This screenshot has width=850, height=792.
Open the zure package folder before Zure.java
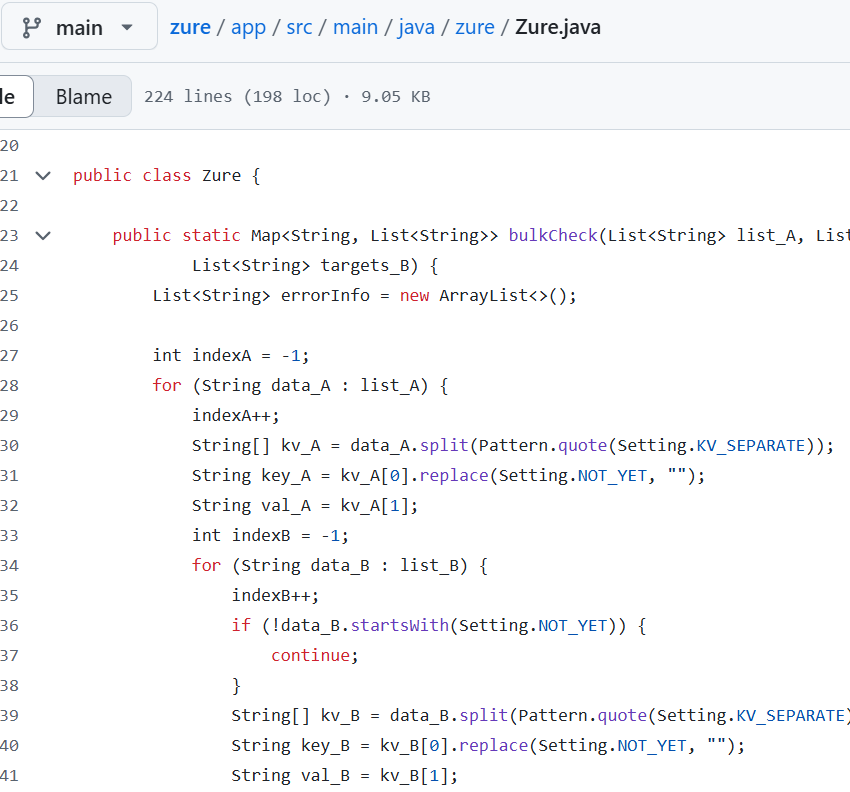tap(475, 27)
